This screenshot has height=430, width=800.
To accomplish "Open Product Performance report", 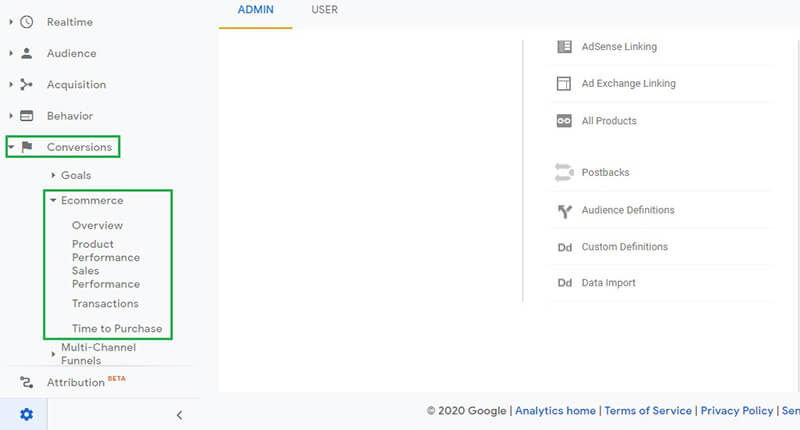I will (105, 250).
